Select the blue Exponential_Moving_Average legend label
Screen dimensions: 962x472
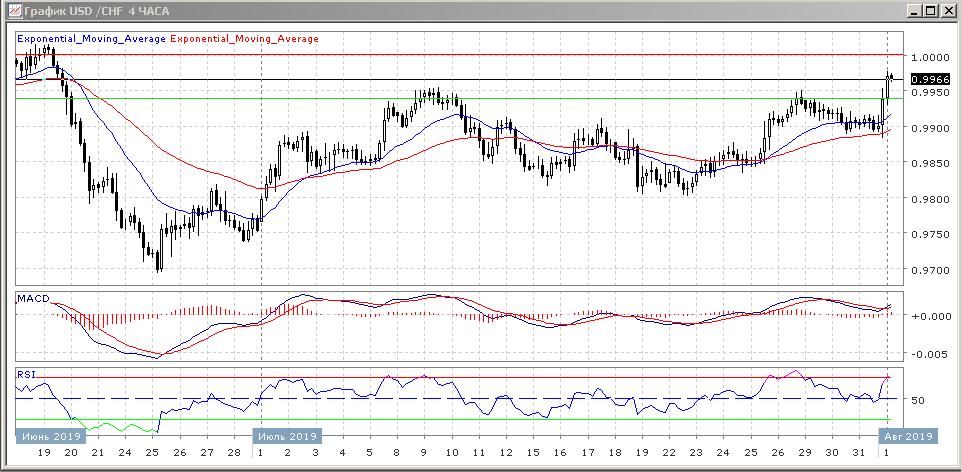pyautogui.click(x=91, y=39)
